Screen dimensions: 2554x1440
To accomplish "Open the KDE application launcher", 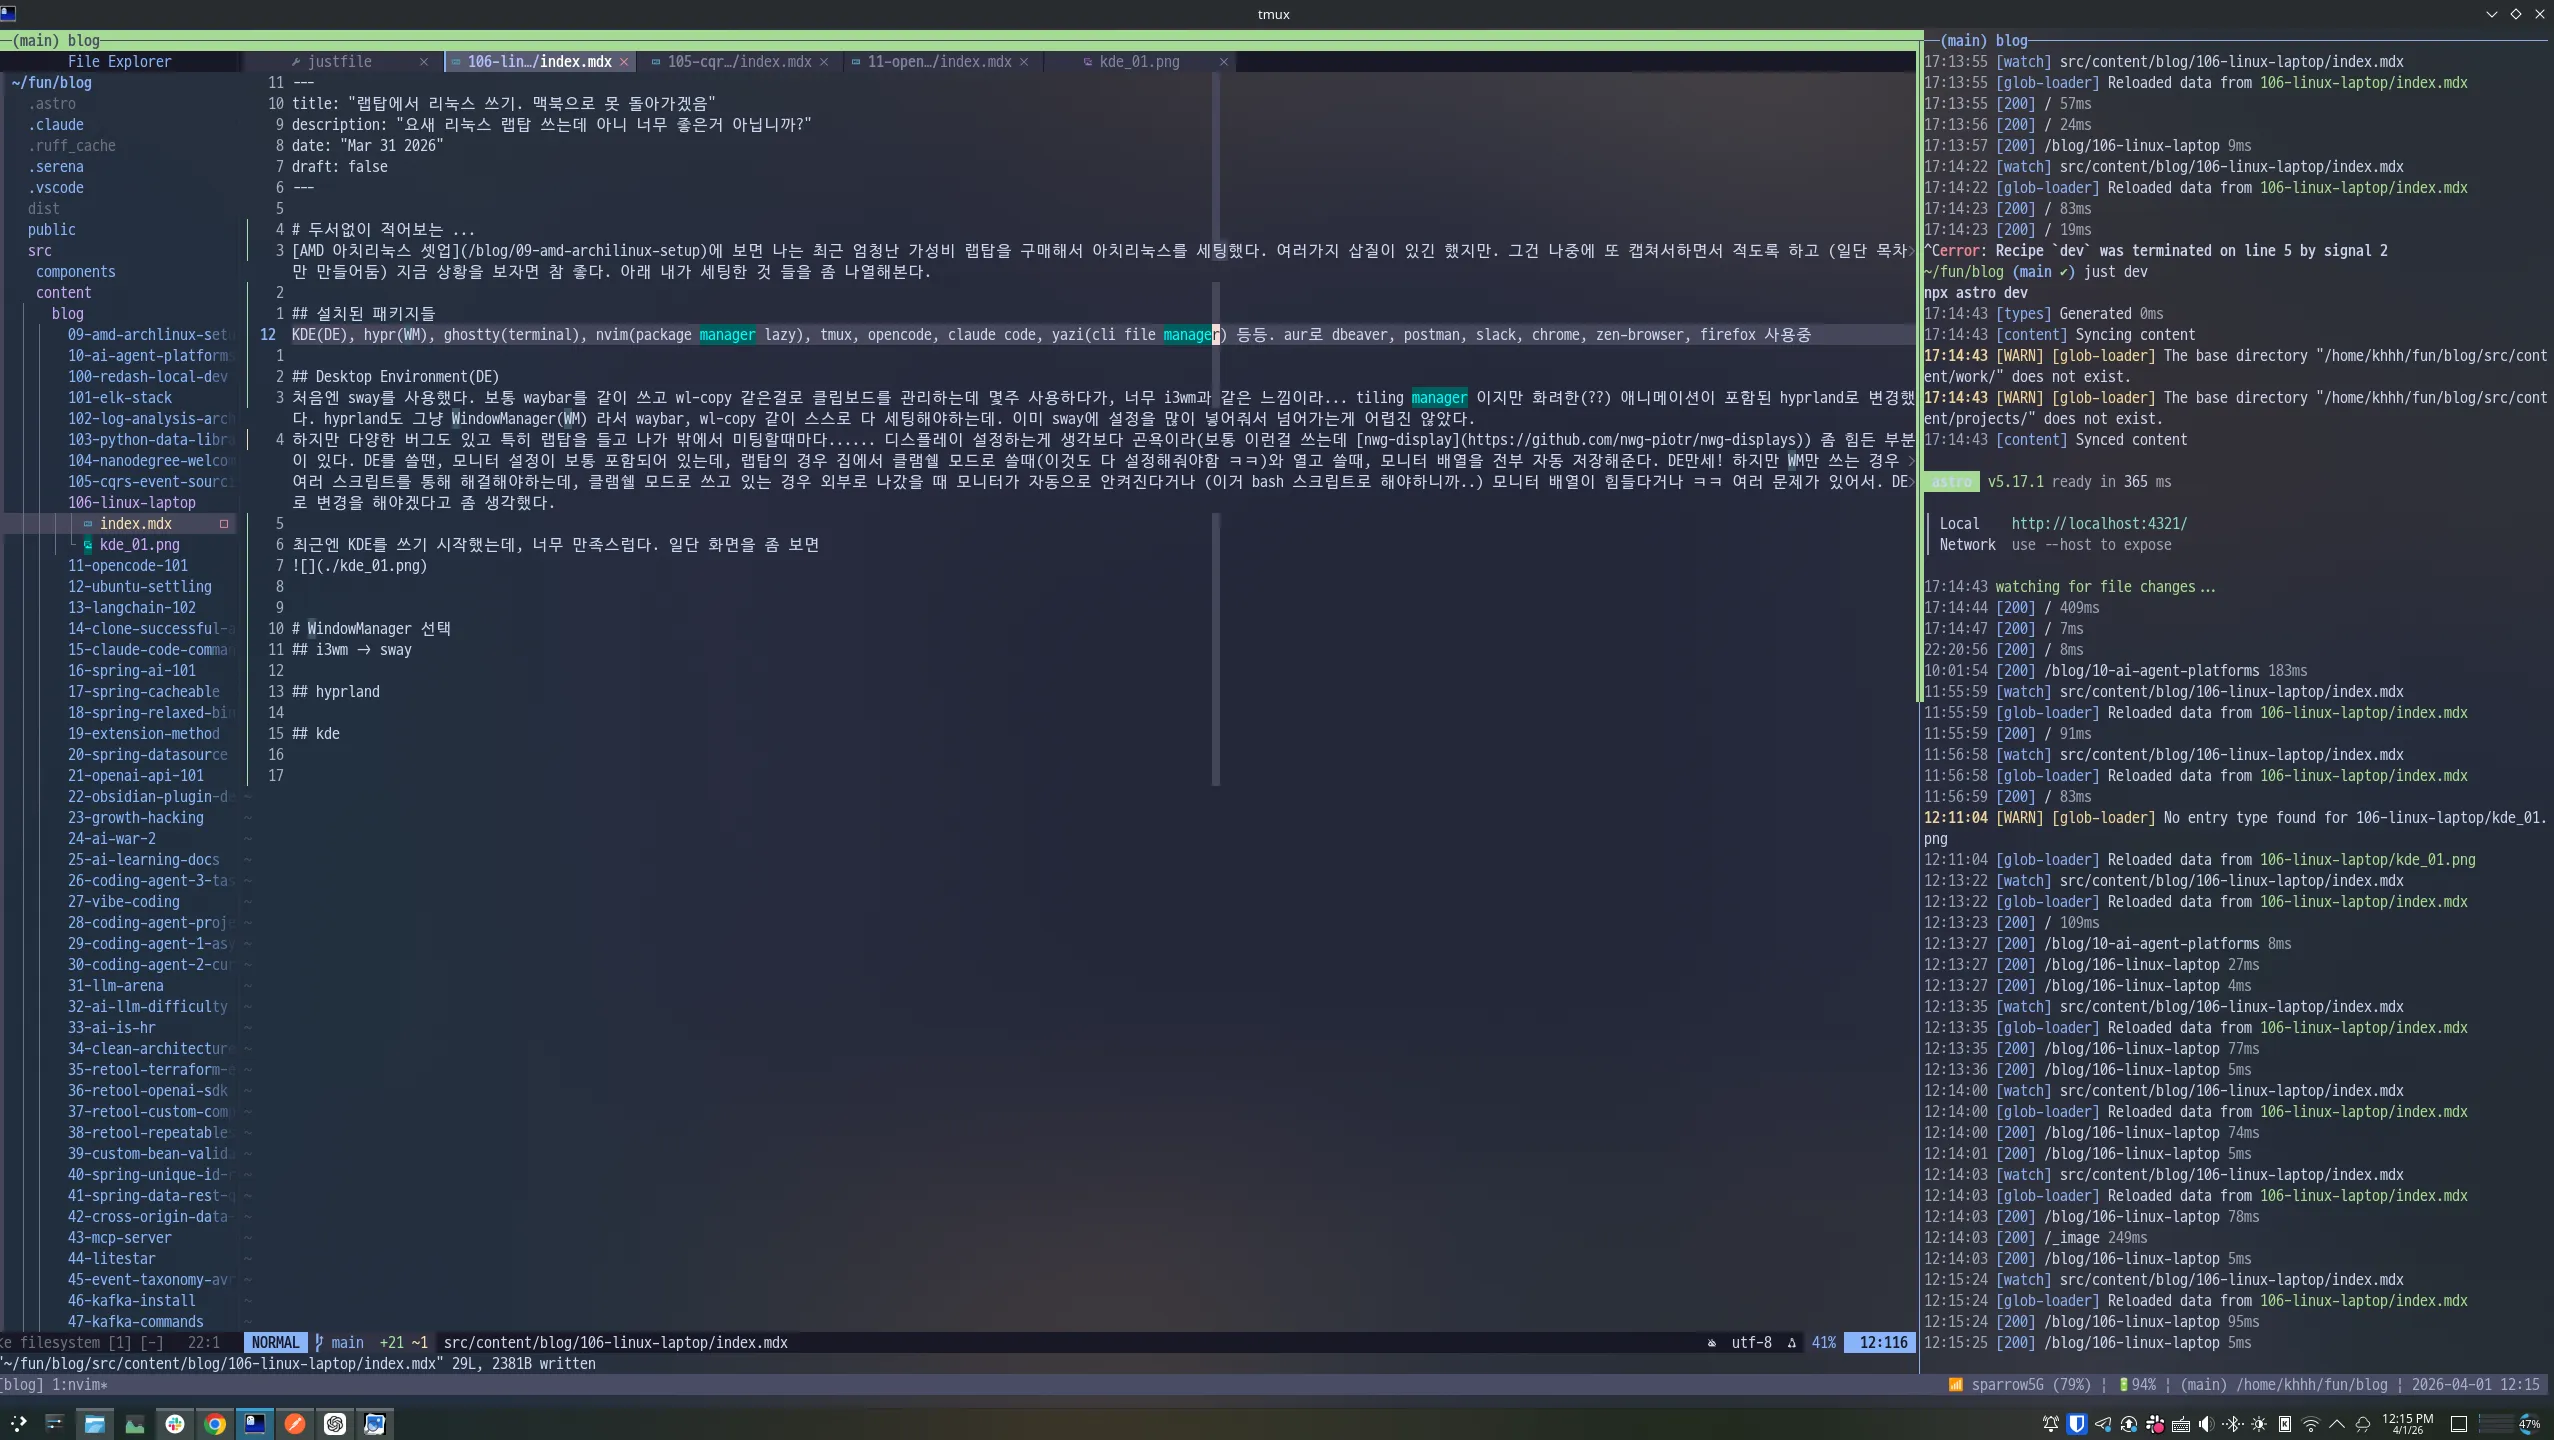I will point(18,1424).
